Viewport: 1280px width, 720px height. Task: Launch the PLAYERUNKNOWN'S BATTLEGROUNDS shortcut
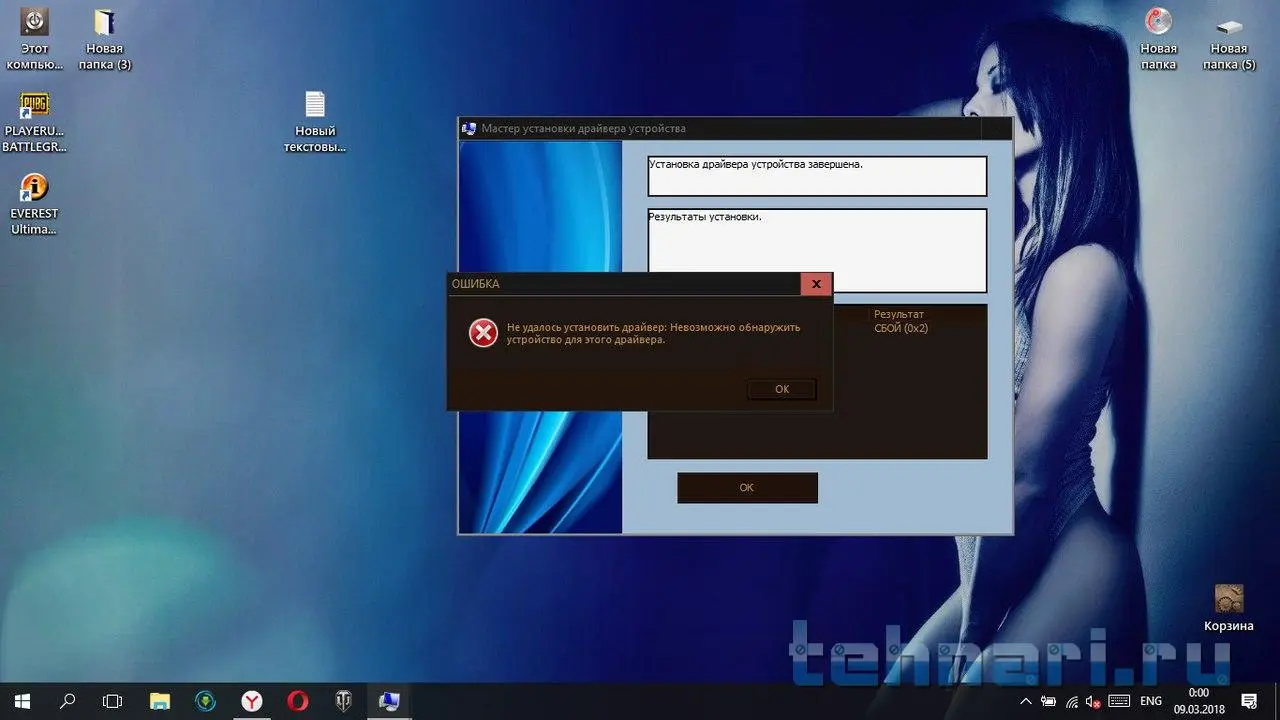coord(34,106)
